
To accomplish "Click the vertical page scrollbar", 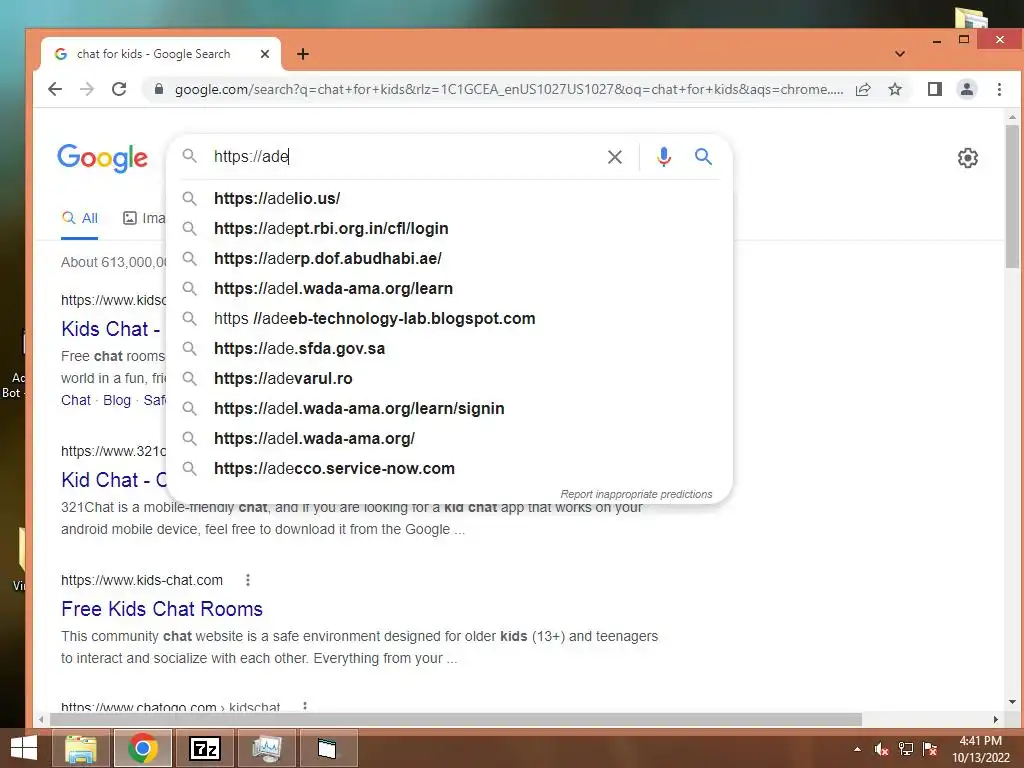I will pyautogui.click(x=1012, y=196).
